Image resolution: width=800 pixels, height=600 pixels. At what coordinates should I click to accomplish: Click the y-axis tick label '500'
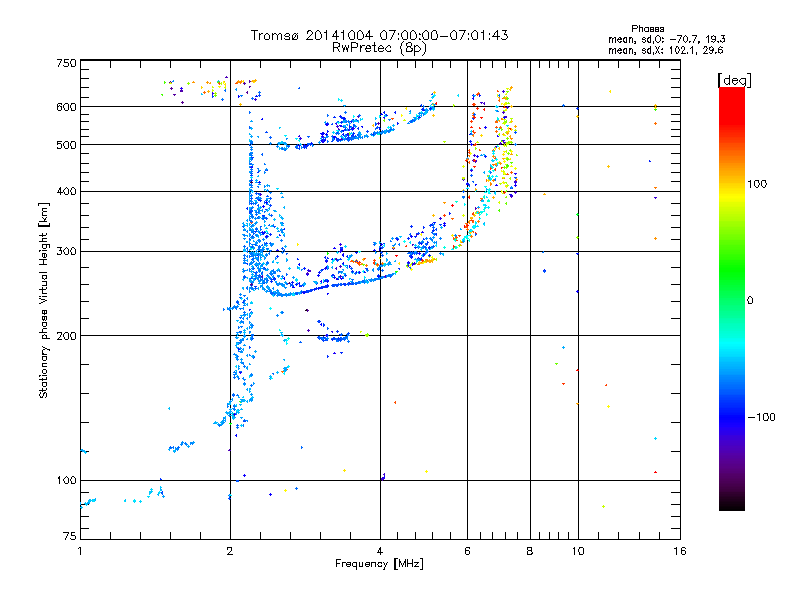pyautogui.click(x=66, y=145)
